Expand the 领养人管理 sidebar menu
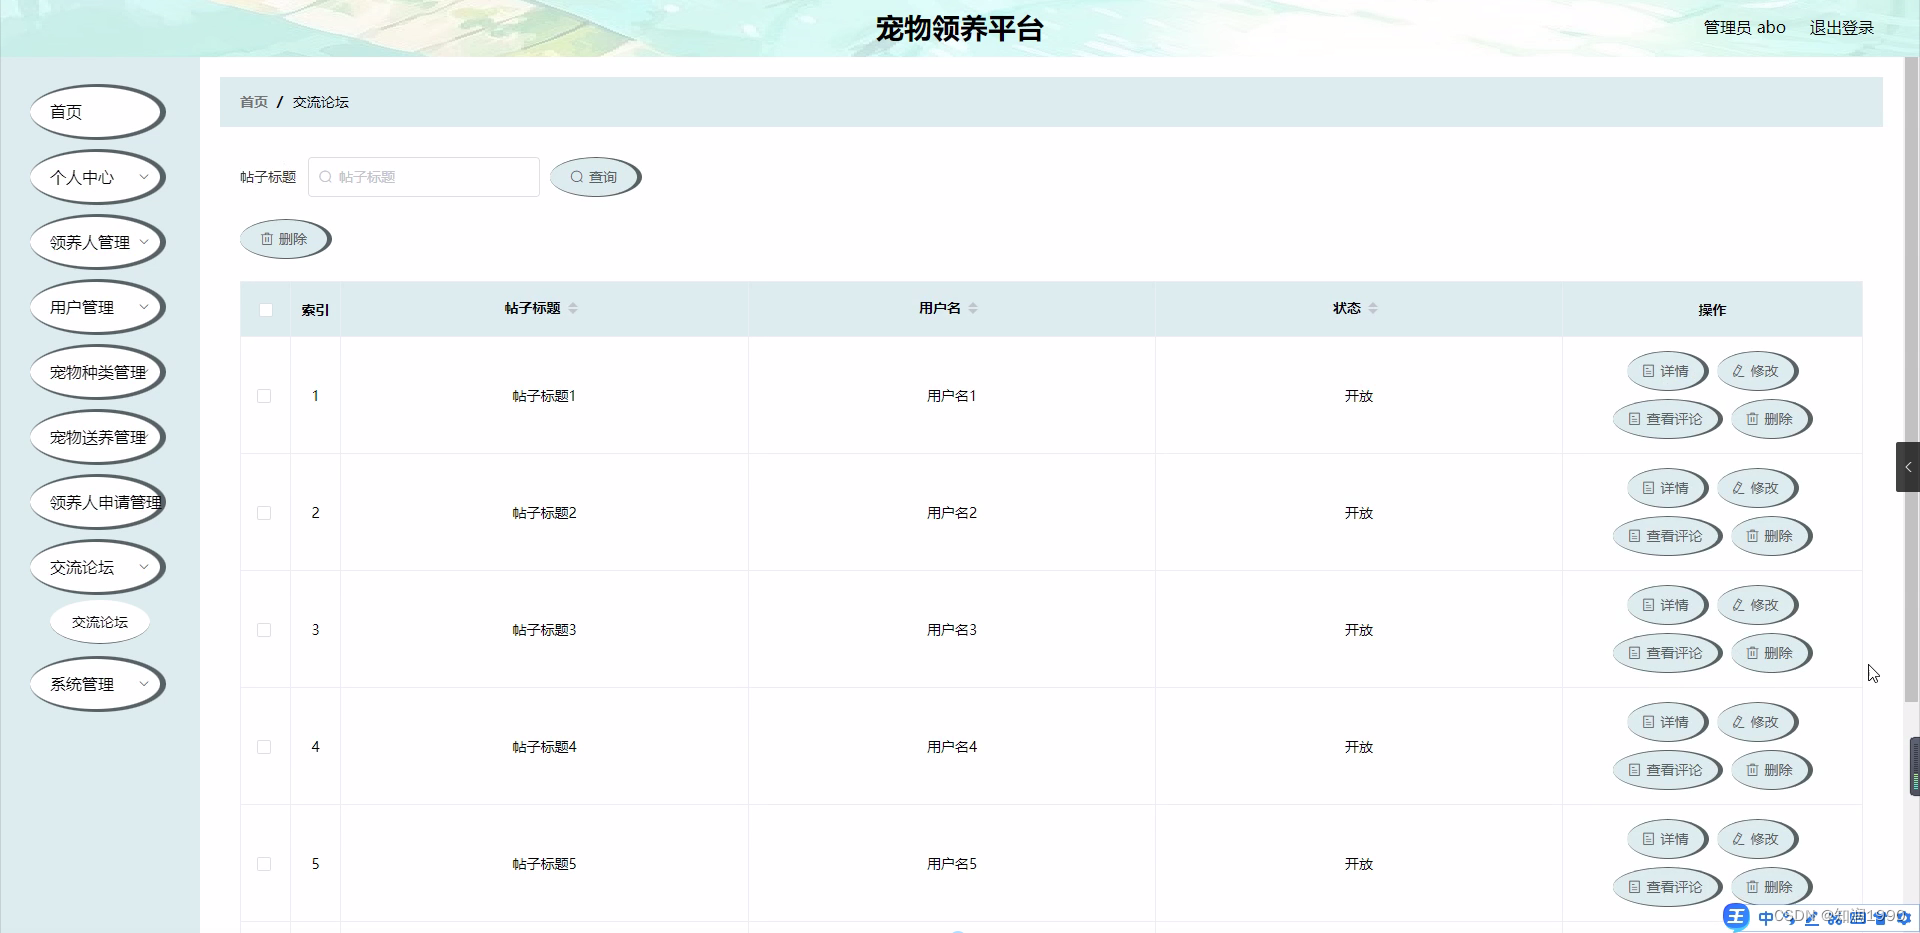Image resolution: width=1920 pixels, height=933 pixels. click(97, 241)
